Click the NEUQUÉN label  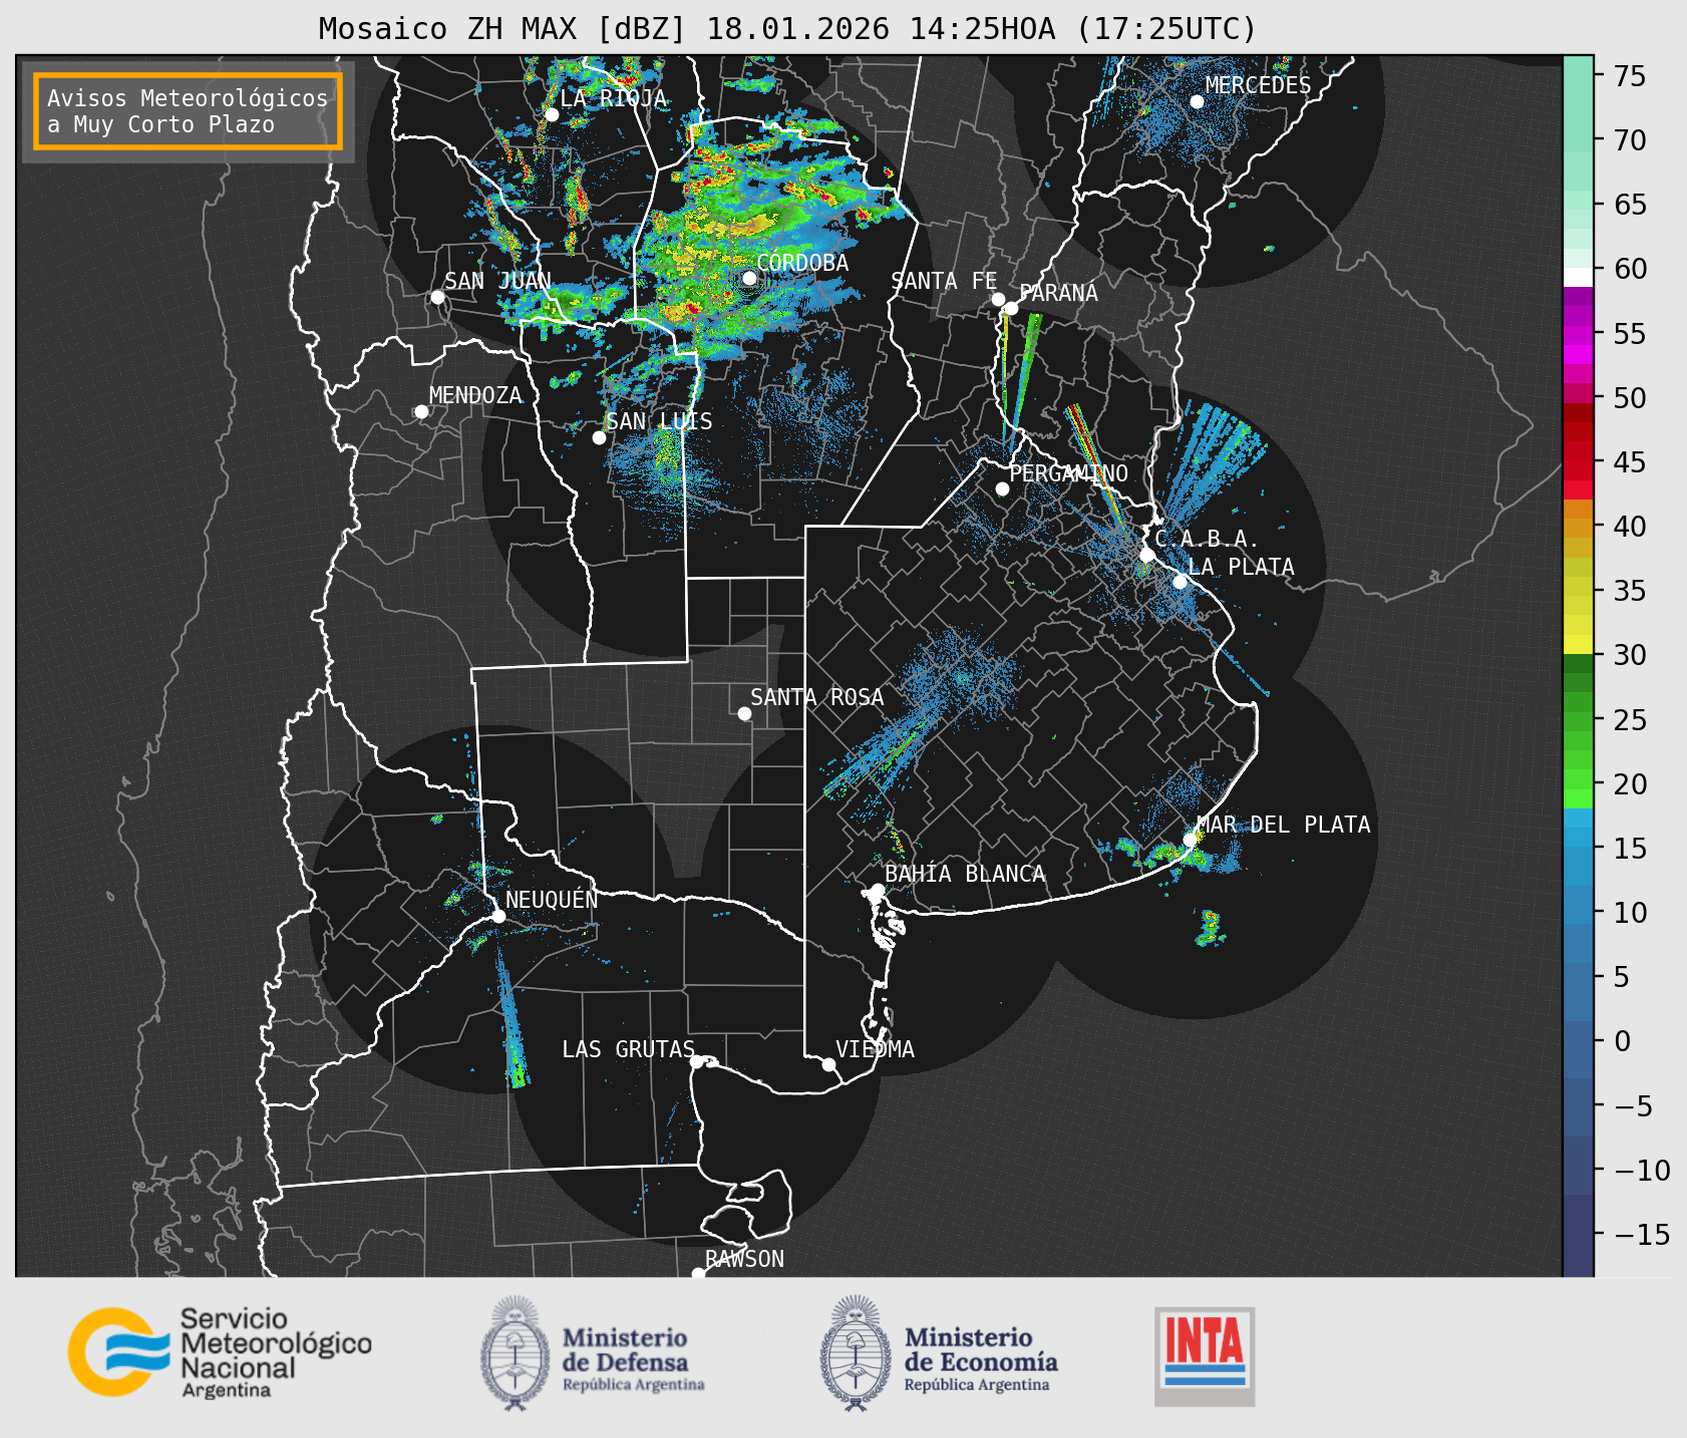(551, 900)
